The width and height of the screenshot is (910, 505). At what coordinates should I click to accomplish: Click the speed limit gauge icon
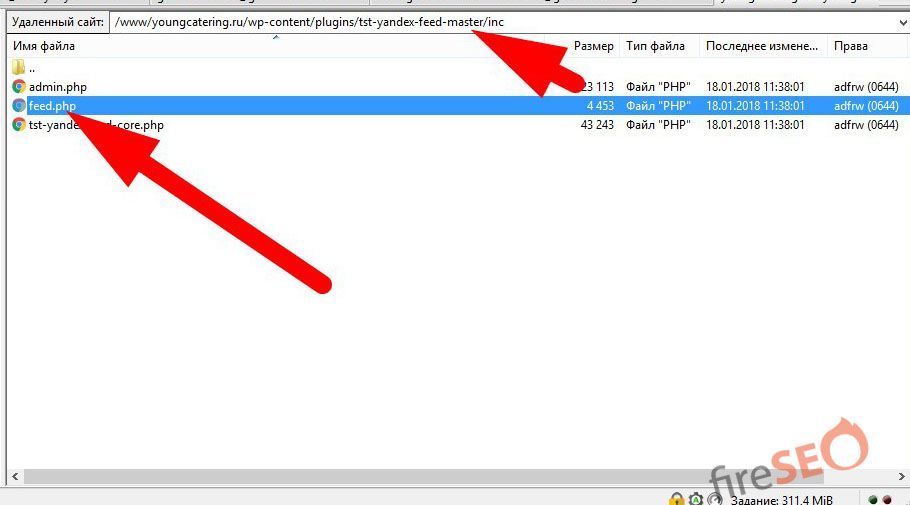click(x=715, y=498)
